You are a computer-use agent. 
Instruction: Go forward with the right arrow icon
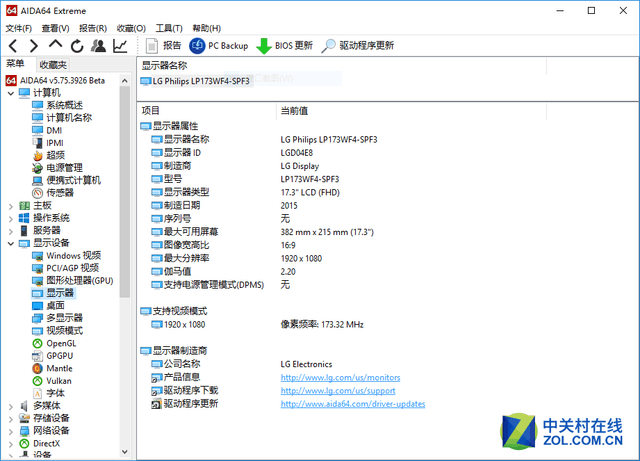(33, 46)
